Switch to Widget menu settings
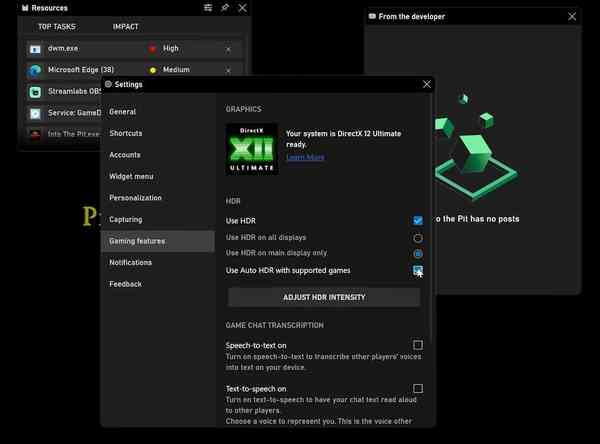Screen dimensions: 600x444 point(131,176)
